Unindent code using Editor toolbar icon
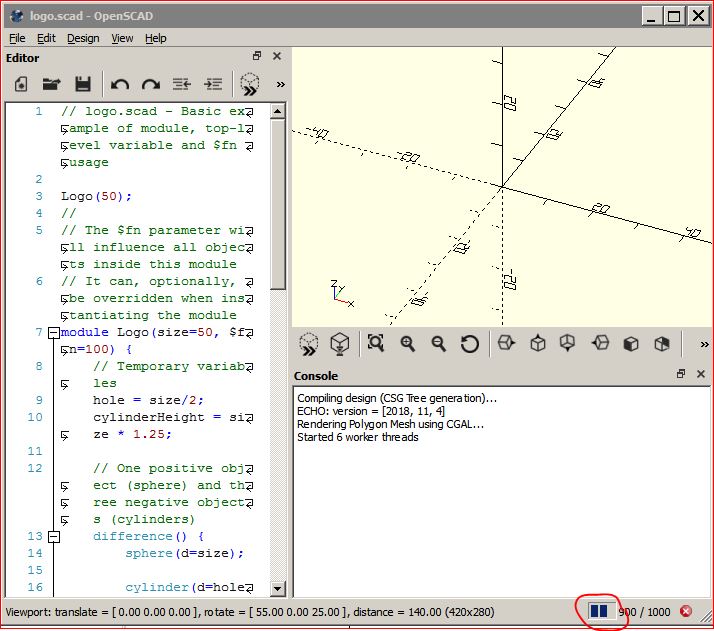This screenshot has height=631, width=714. pos(181,85)
